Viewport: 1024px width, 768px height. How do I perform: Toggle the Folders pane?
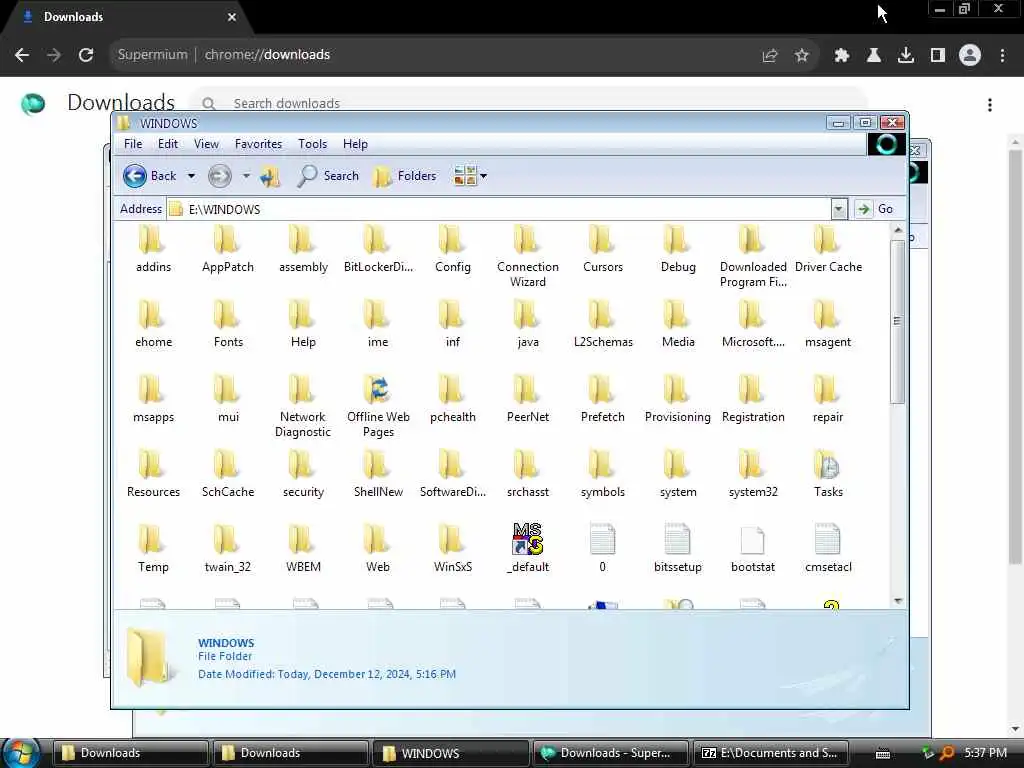click(404, 176)
